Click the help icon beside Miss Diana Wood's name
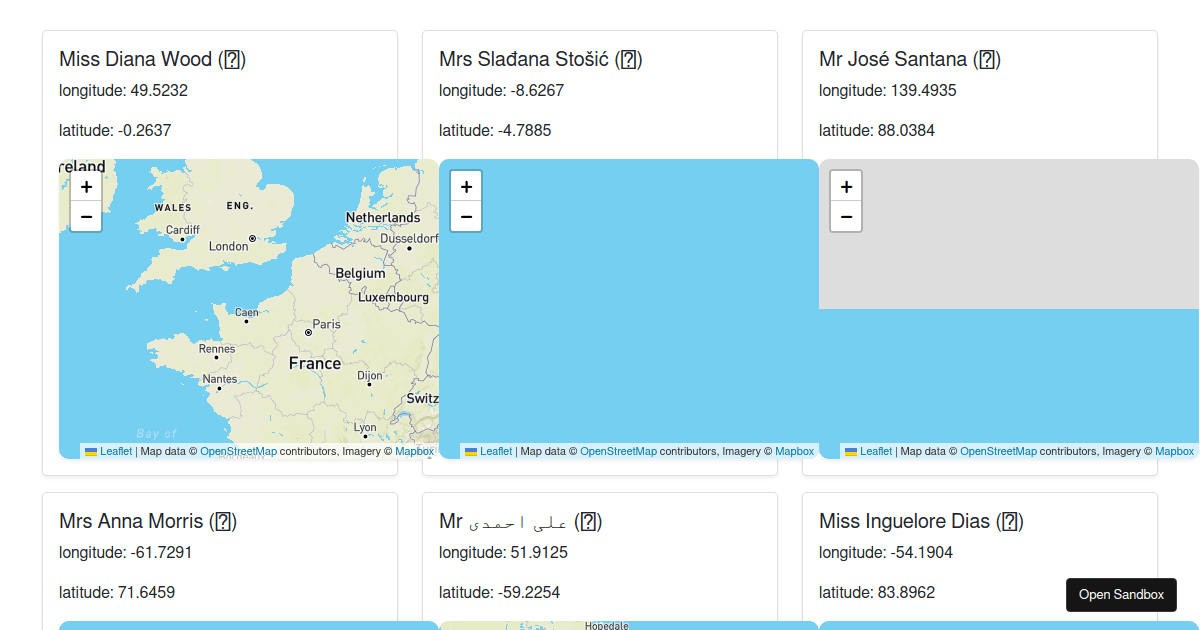Screen dimensions: 1200x630 coord(233,60)
